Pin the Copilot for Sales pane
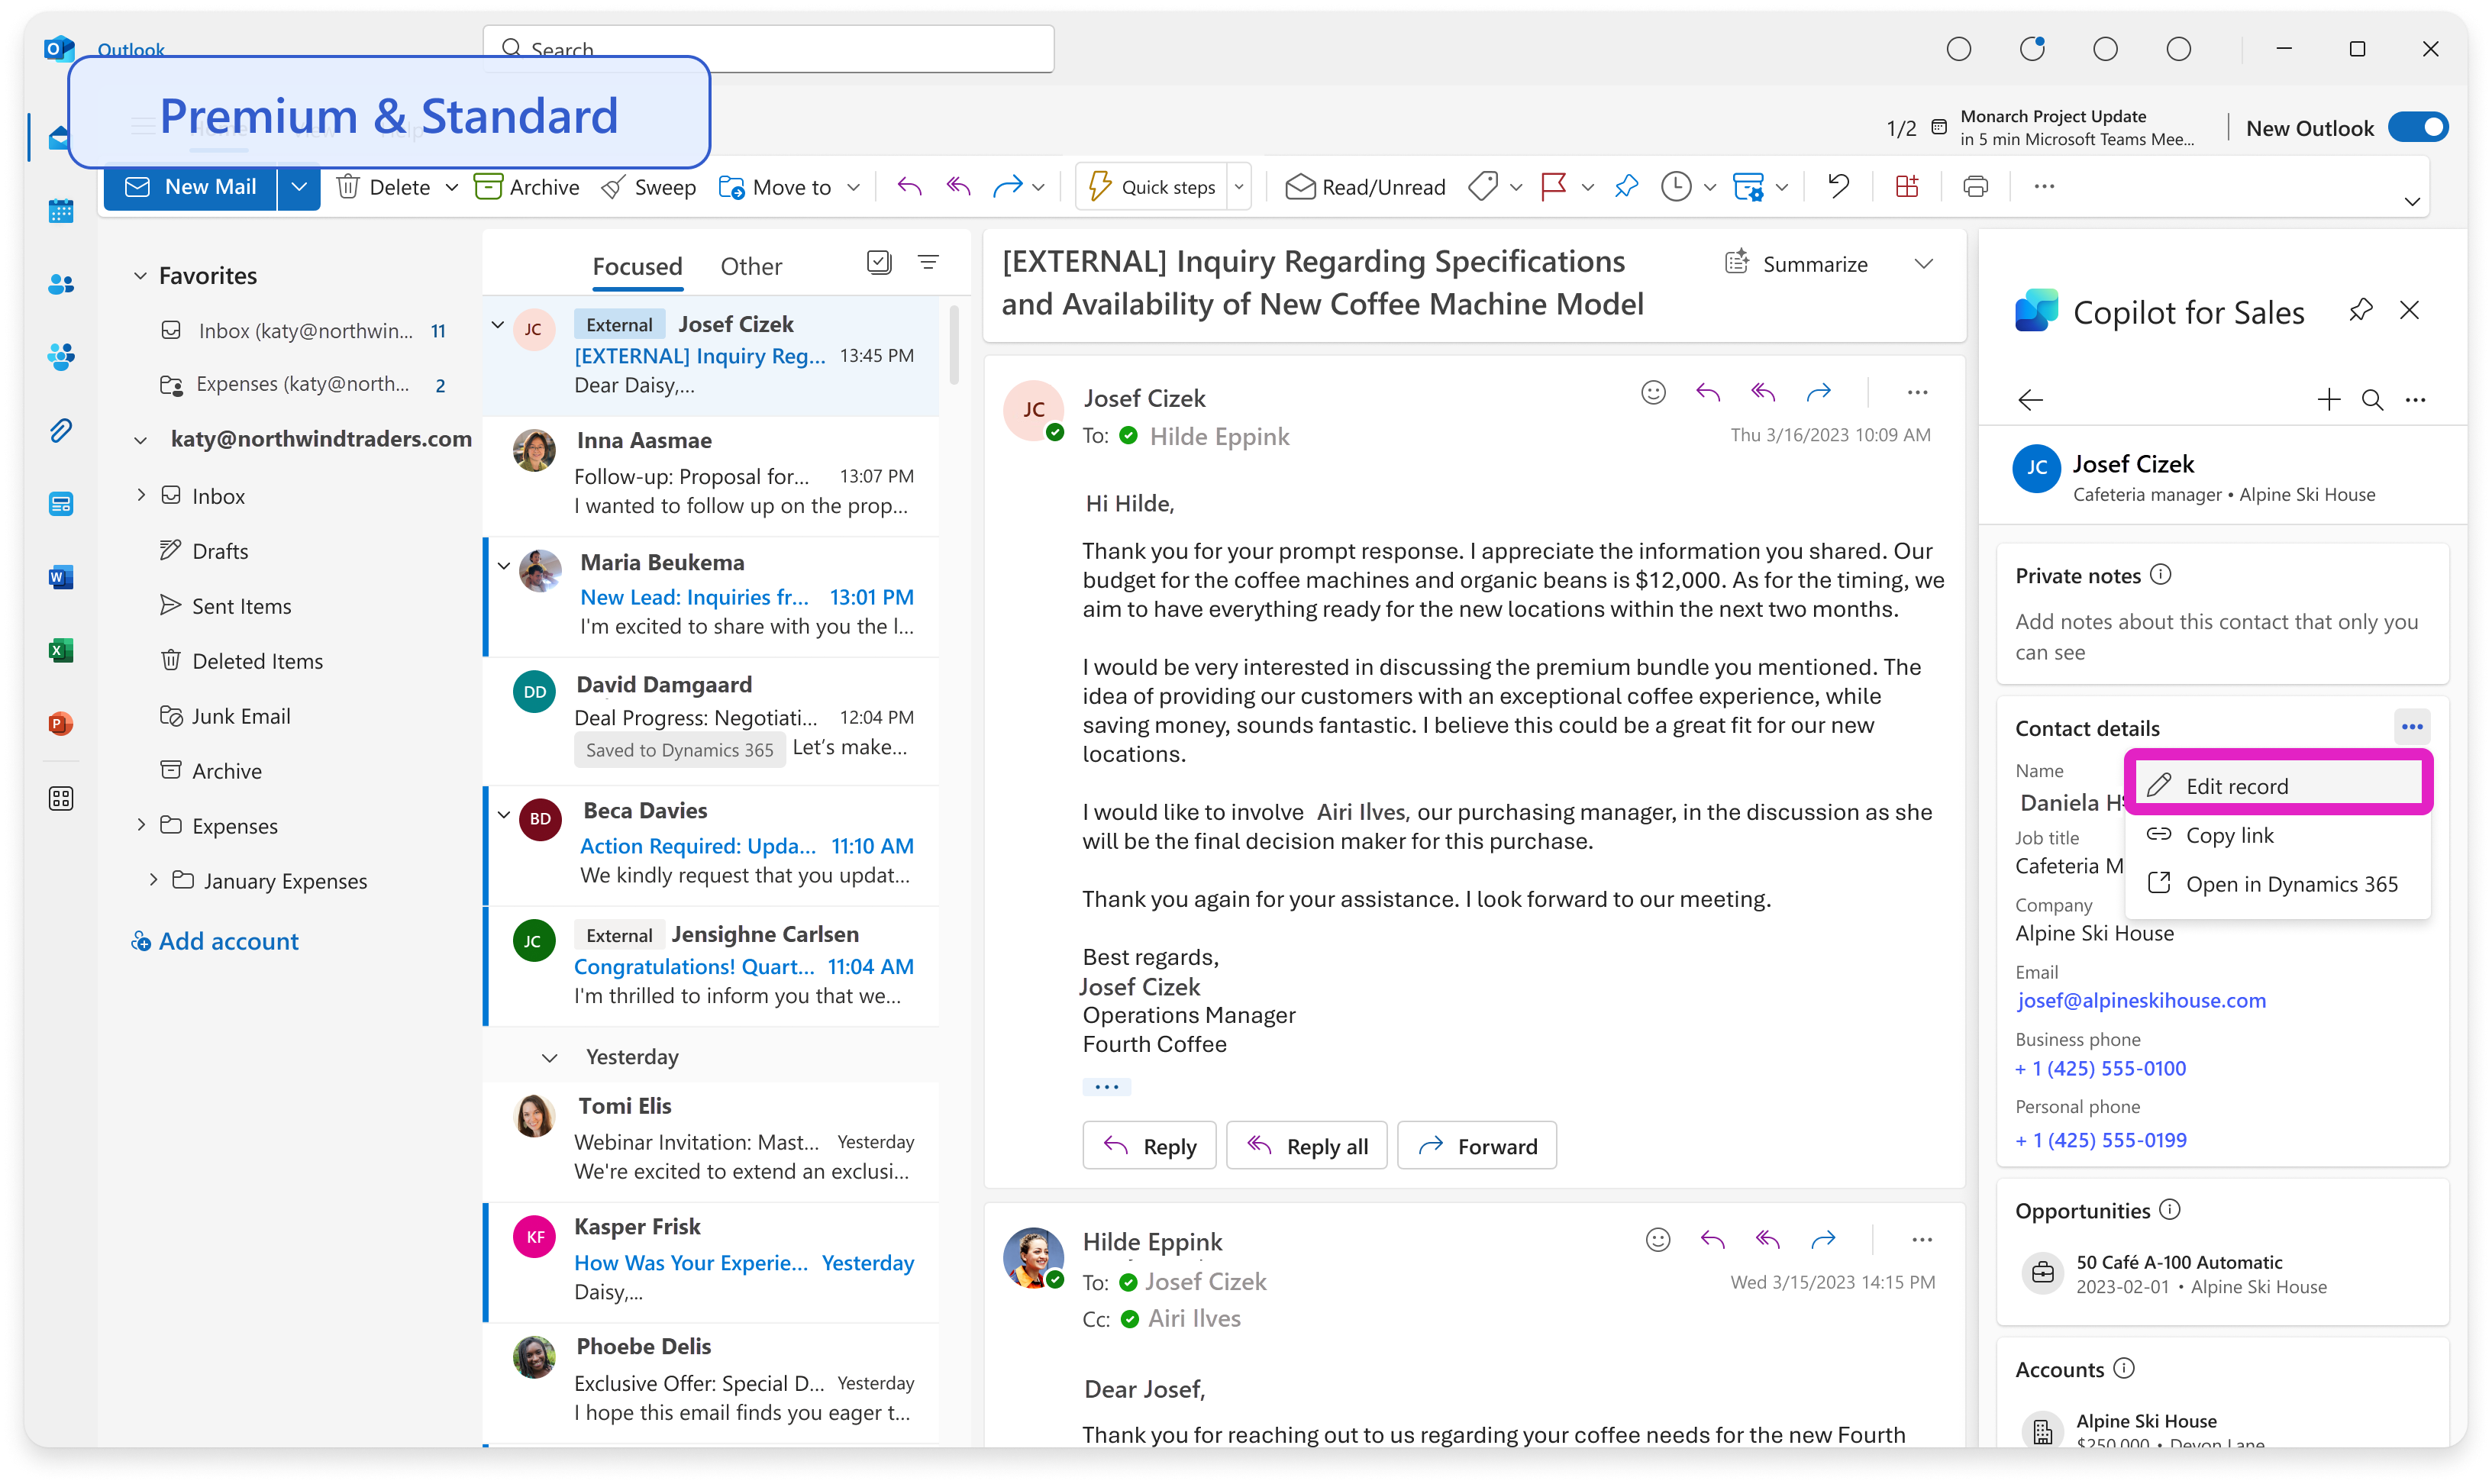This screenshot has width=2492, height=1484. (x=2361, y=311)
